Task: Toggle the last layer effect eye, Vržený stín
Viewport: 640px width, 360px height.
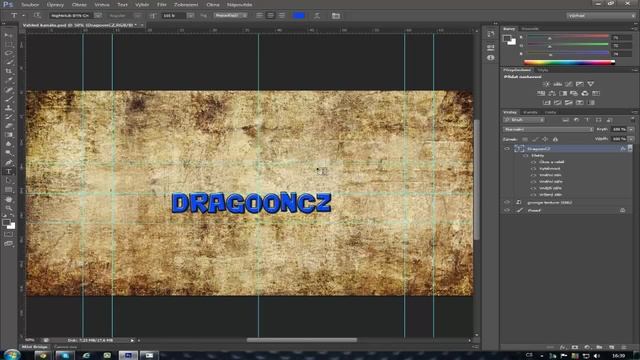Action: click(533, 195)
